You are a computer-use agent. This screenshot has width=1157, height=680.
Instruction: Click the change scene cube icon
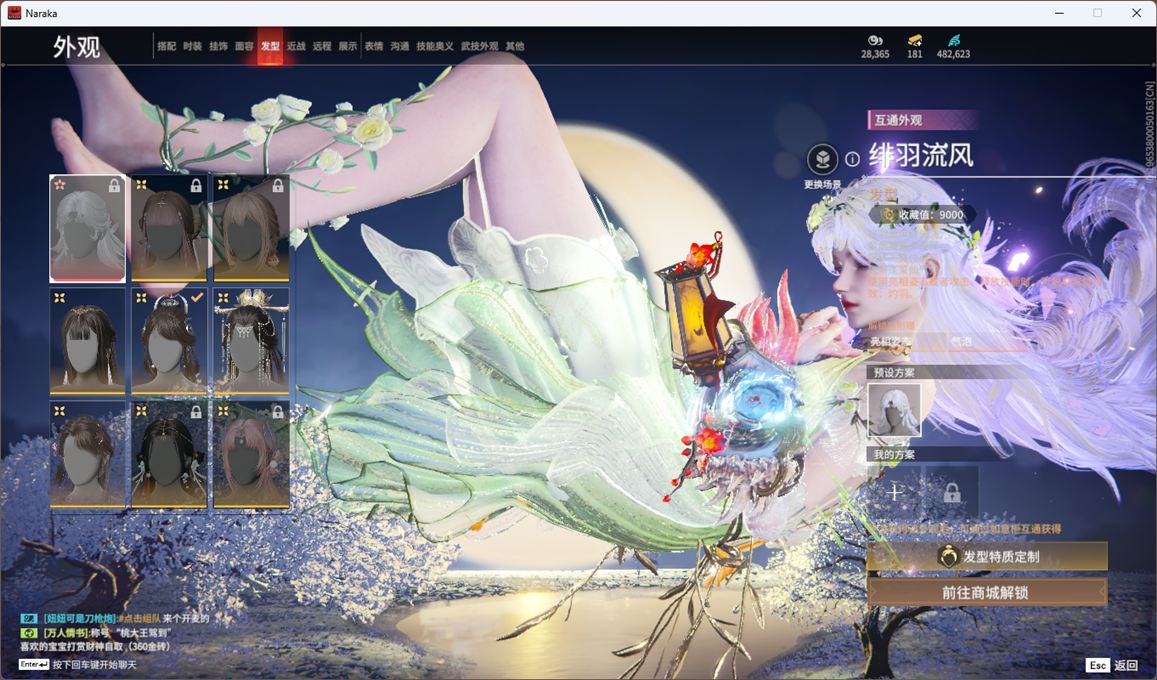pyautogui.click(x=822, y=160)
